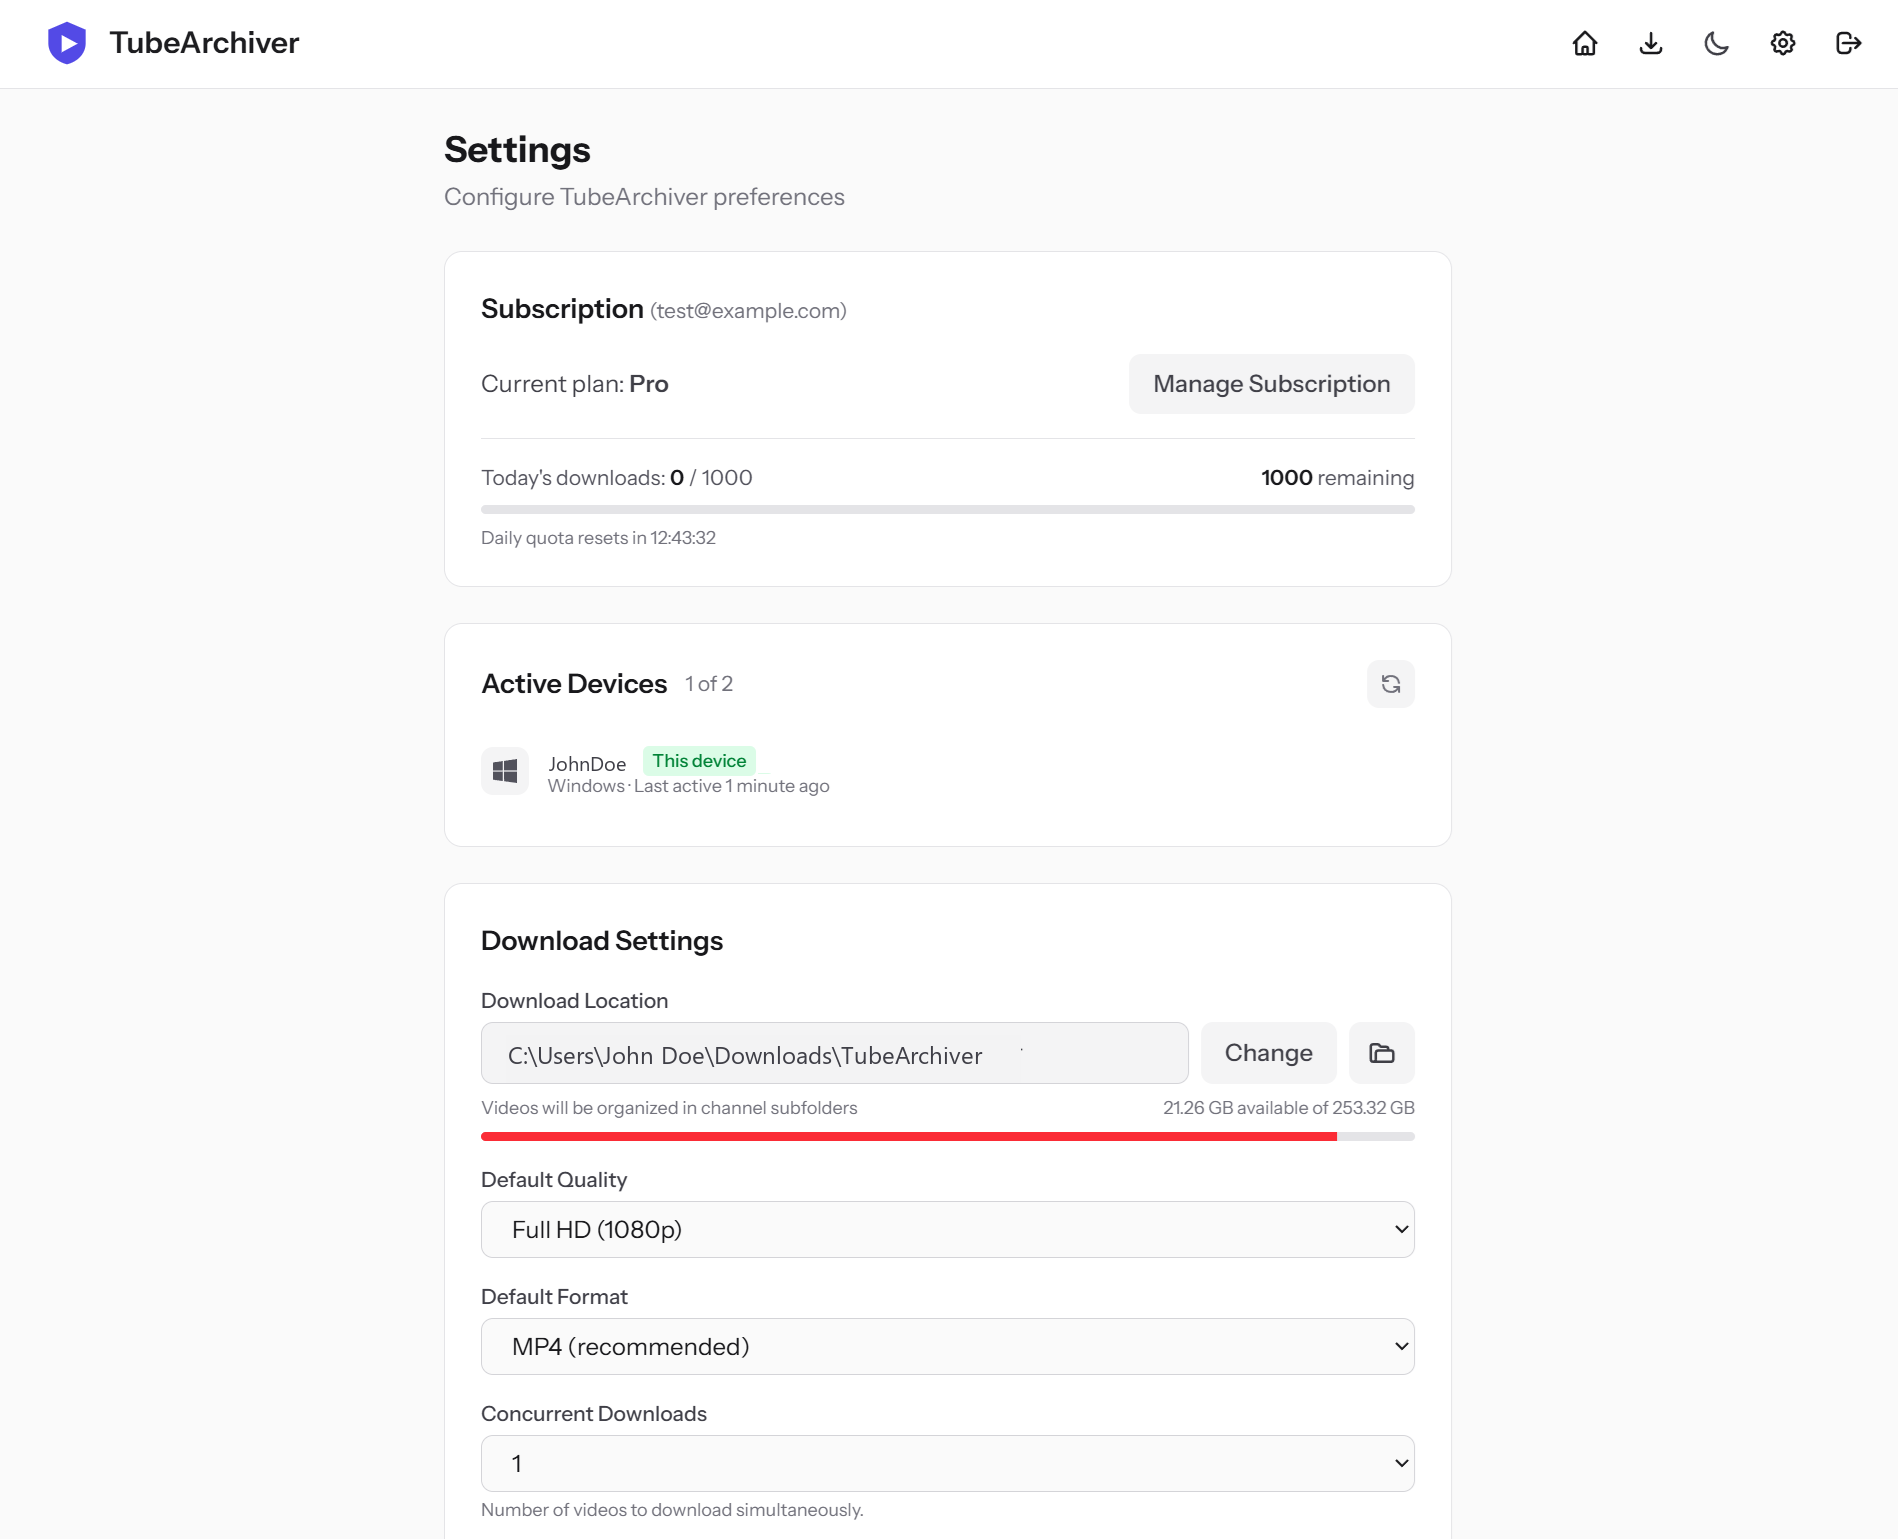Viewport: 1898px width, 1539px height.
Task: Click the 'This device' badge
Action: 699,761
